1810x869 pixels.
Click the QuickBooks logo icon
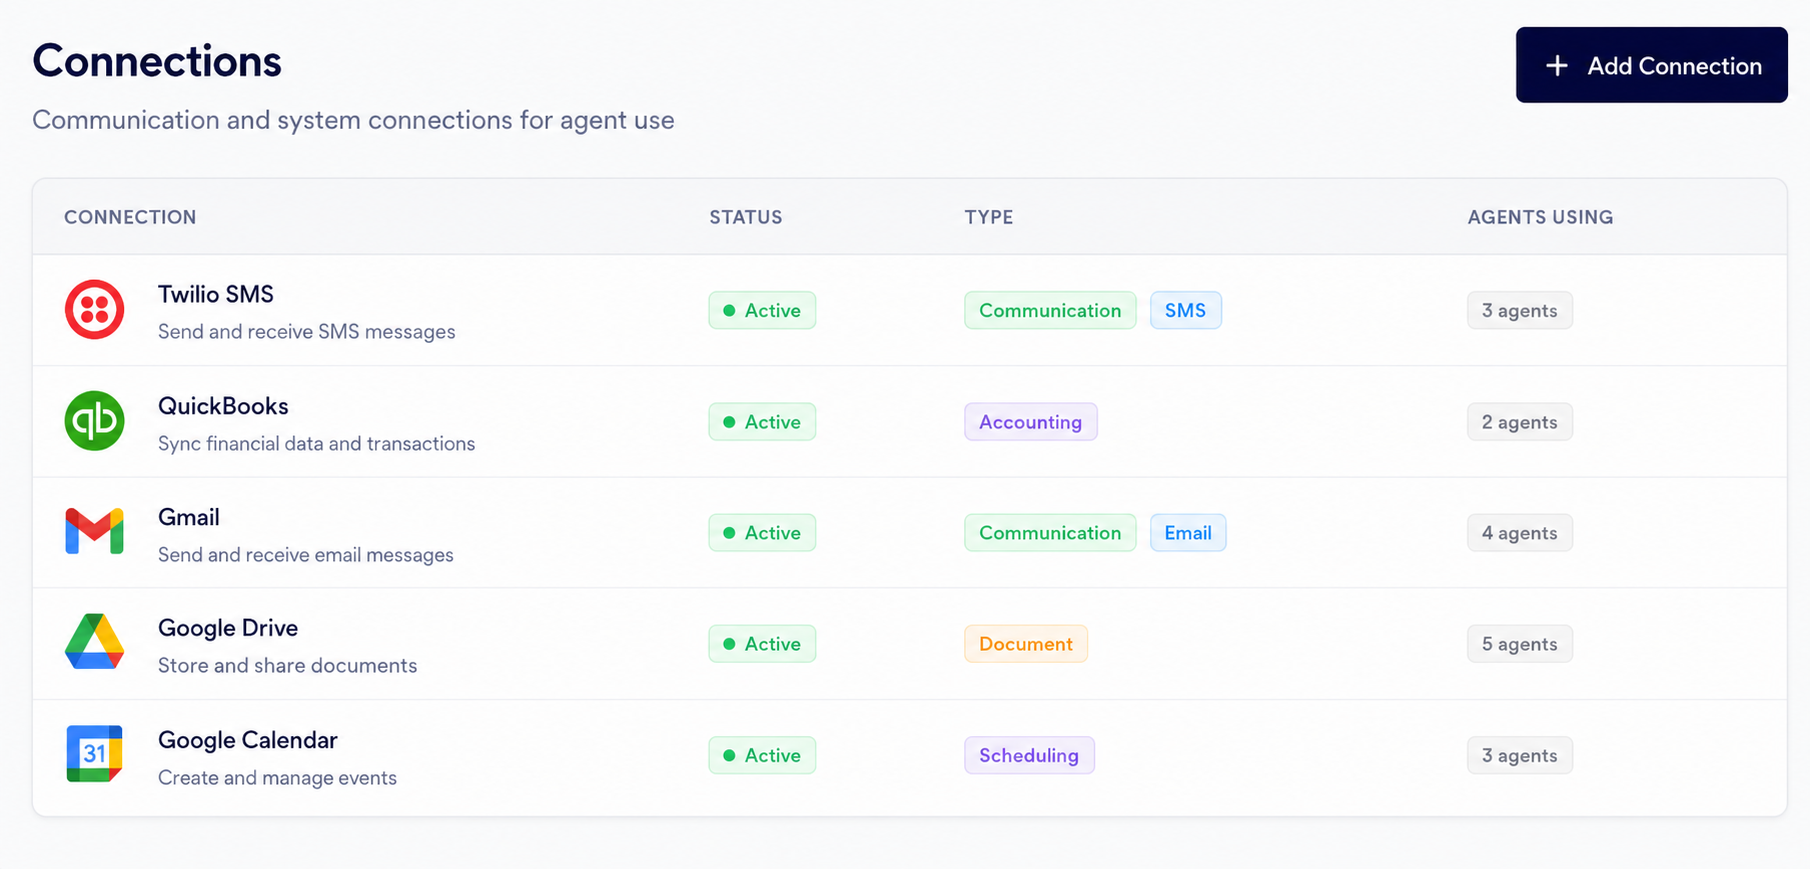click(94, 421)
